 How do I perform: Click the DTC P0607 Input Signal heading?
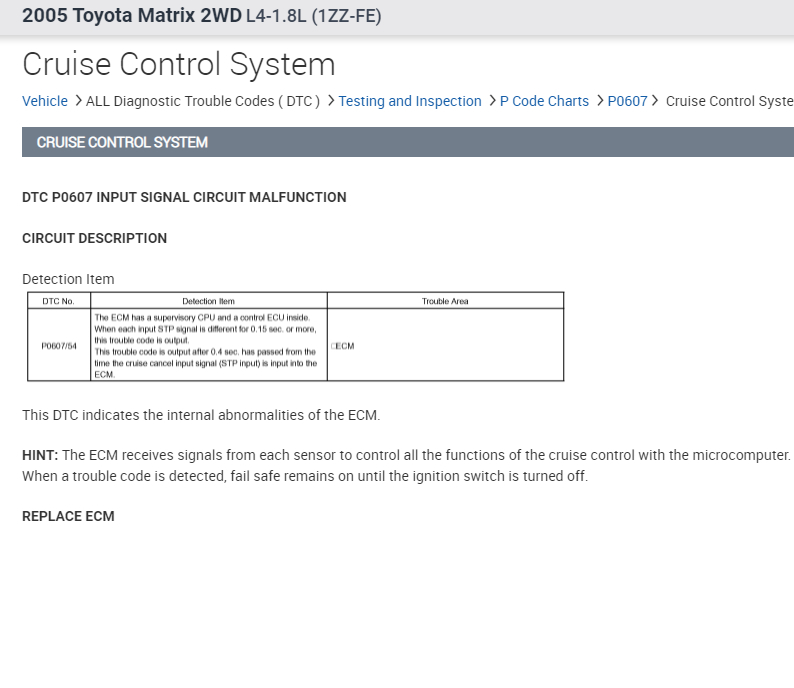tap(184, 197)
